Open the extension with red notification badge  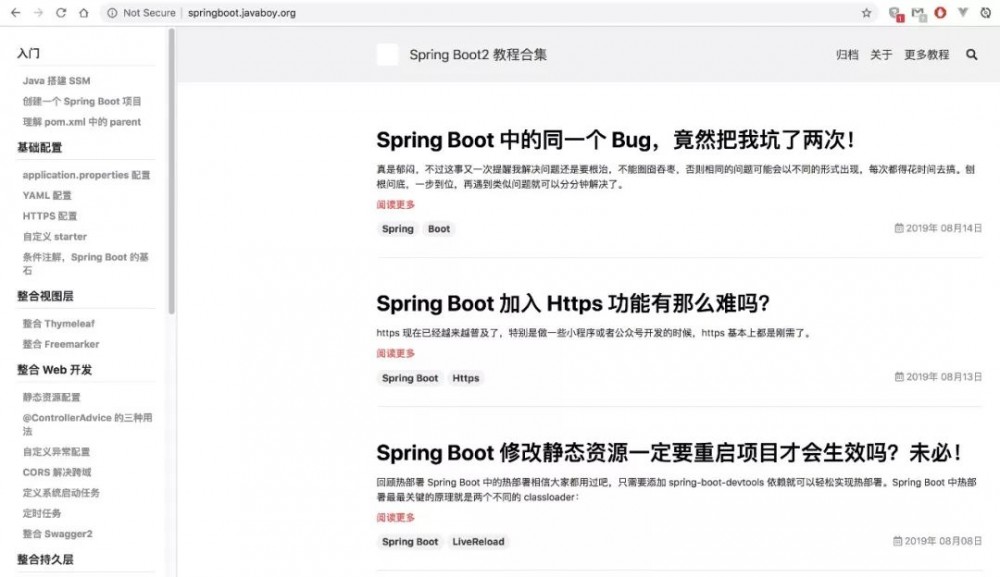pyautogui.click(x=895, y=12)
